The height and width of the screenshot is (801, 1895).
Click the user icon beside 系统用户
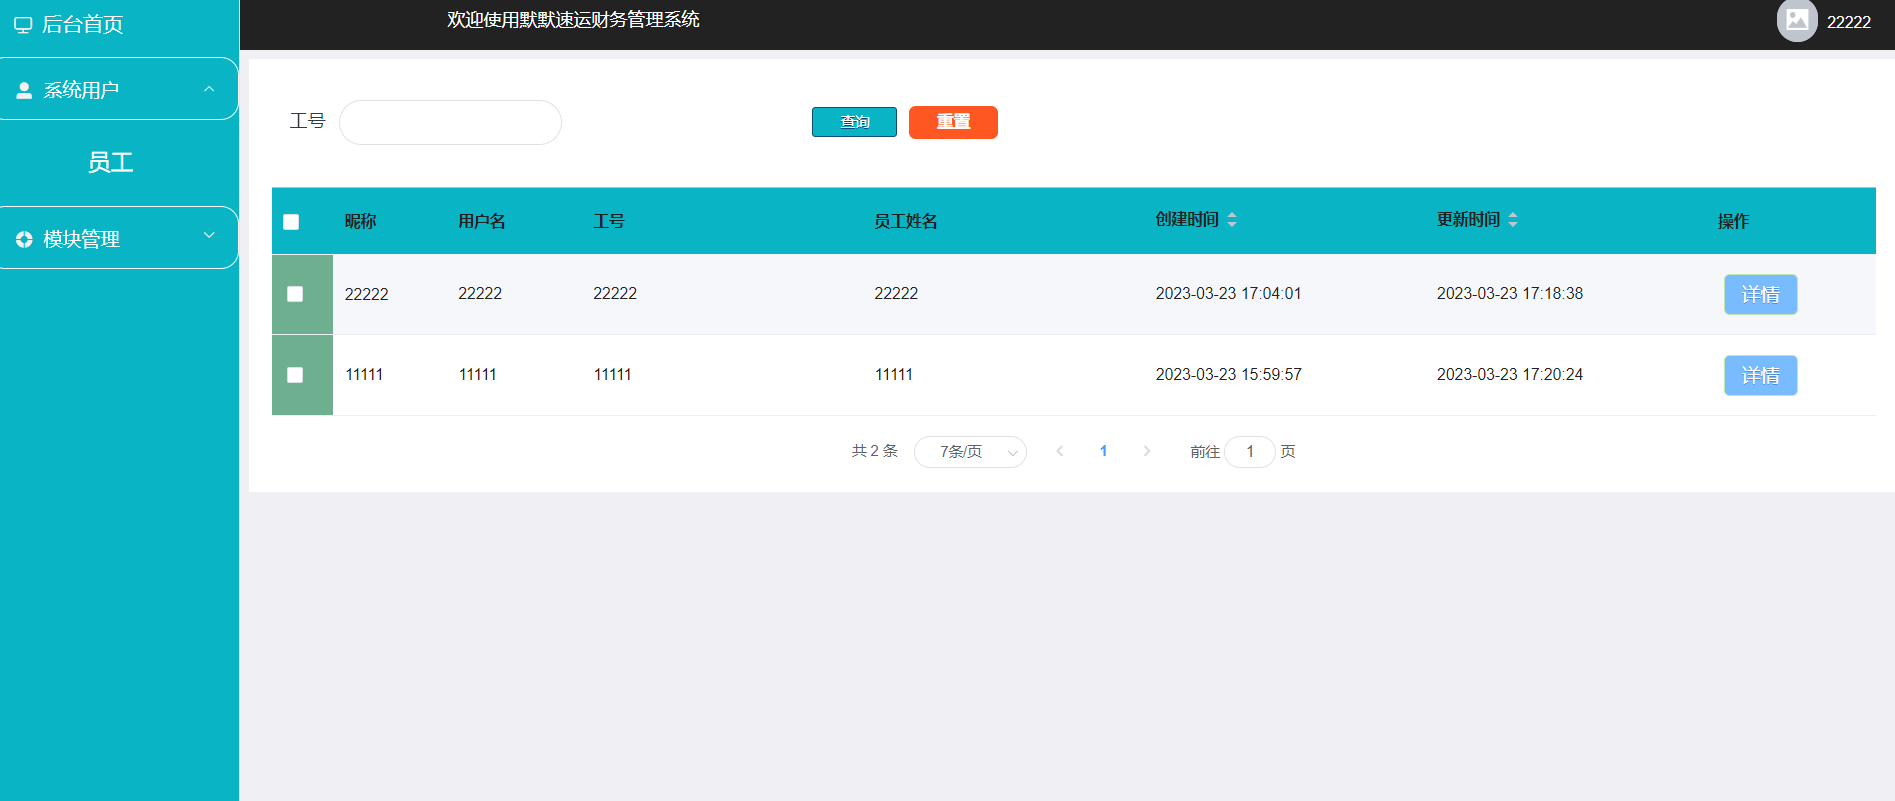click(24, 90)
